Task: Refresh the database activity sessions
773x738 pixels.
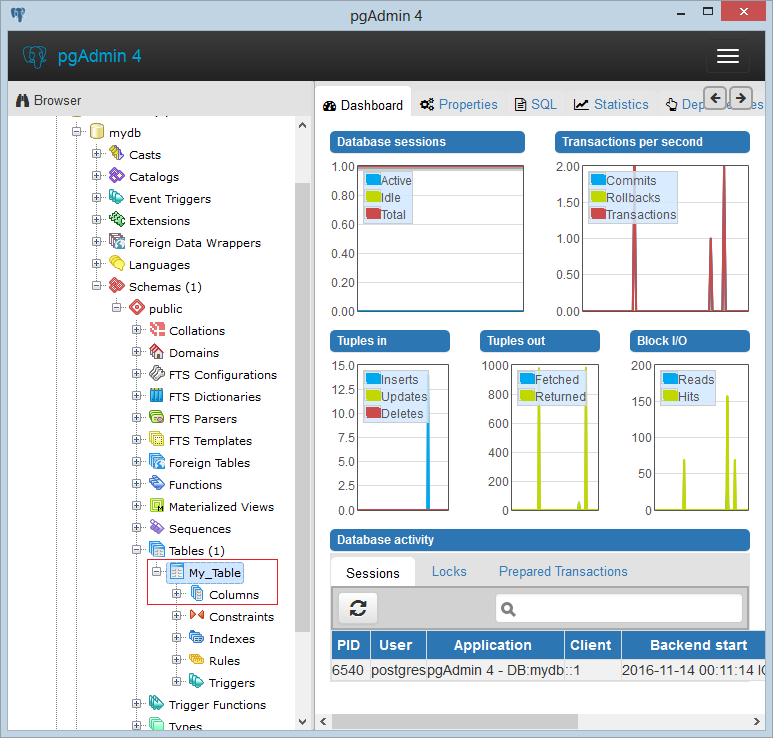Action: click(358, 608)
